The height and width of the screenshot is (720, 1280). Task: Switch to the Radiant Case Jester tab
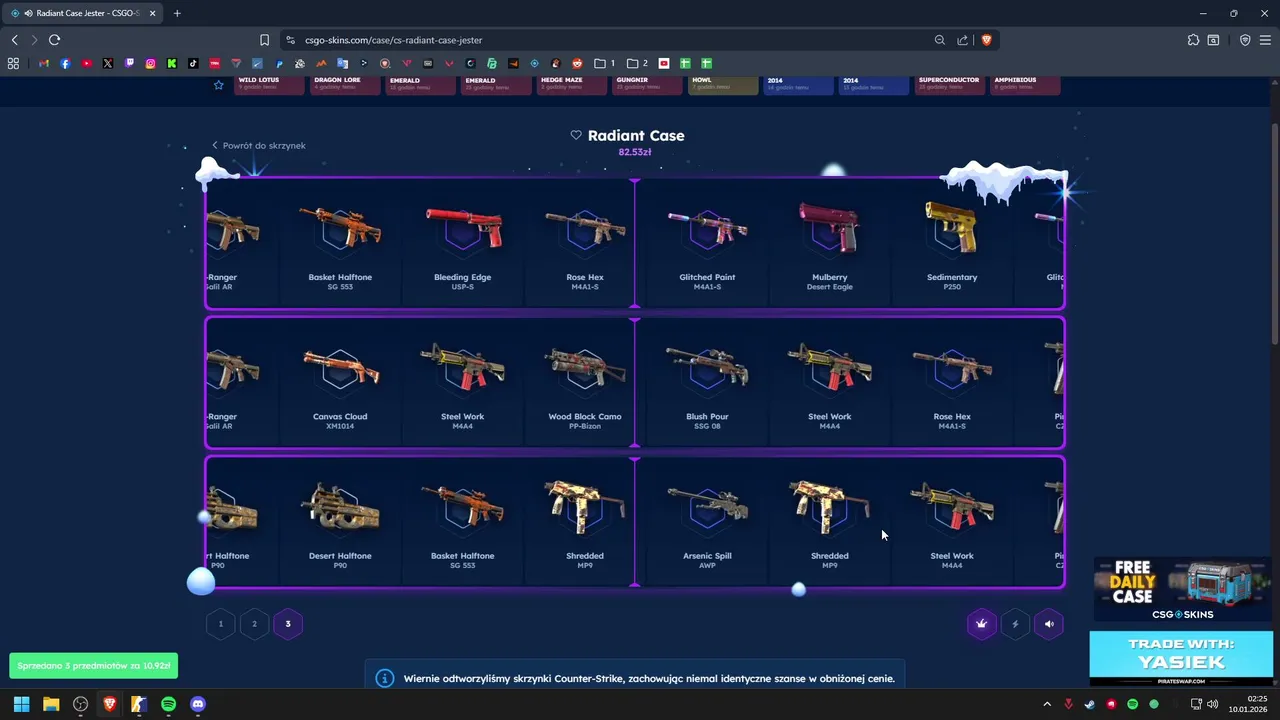point(82,13)
